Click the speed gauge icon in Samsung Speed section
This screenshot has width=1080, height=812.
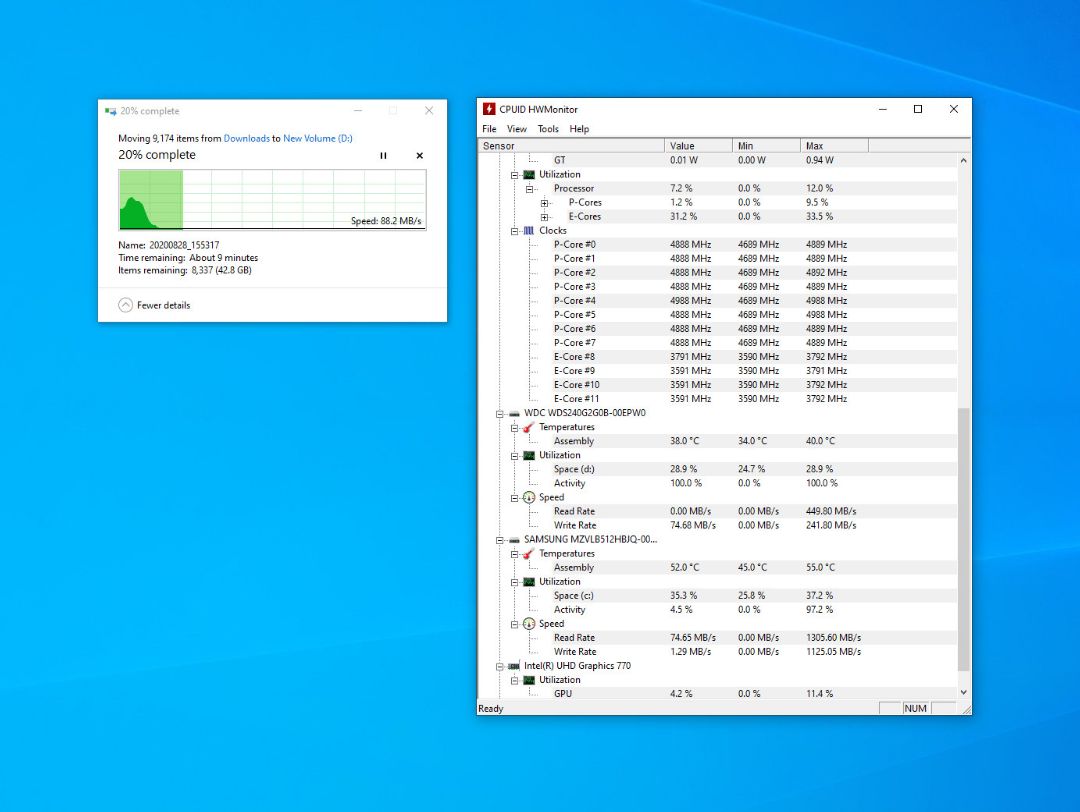point(528,623)
